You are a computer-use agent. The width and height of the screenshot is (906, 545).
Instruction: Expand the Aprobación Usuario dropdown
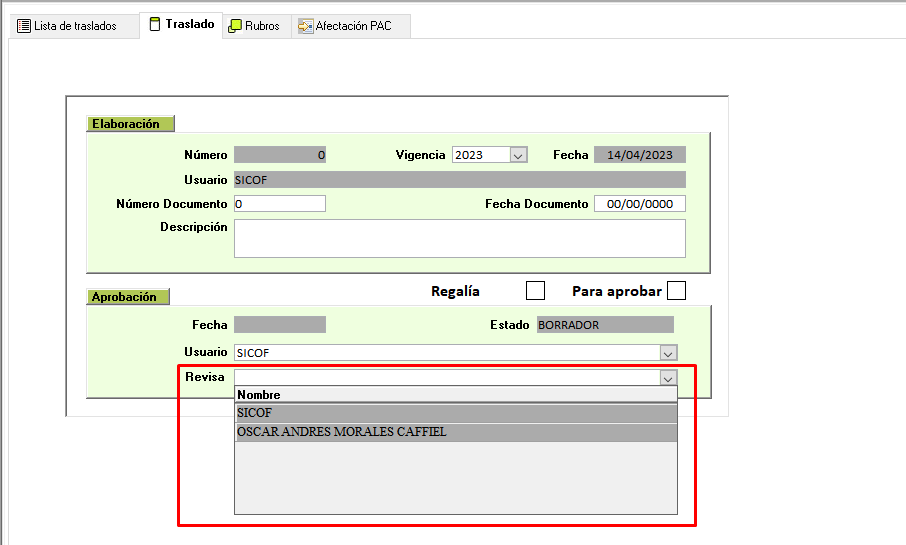coord(668,353)
